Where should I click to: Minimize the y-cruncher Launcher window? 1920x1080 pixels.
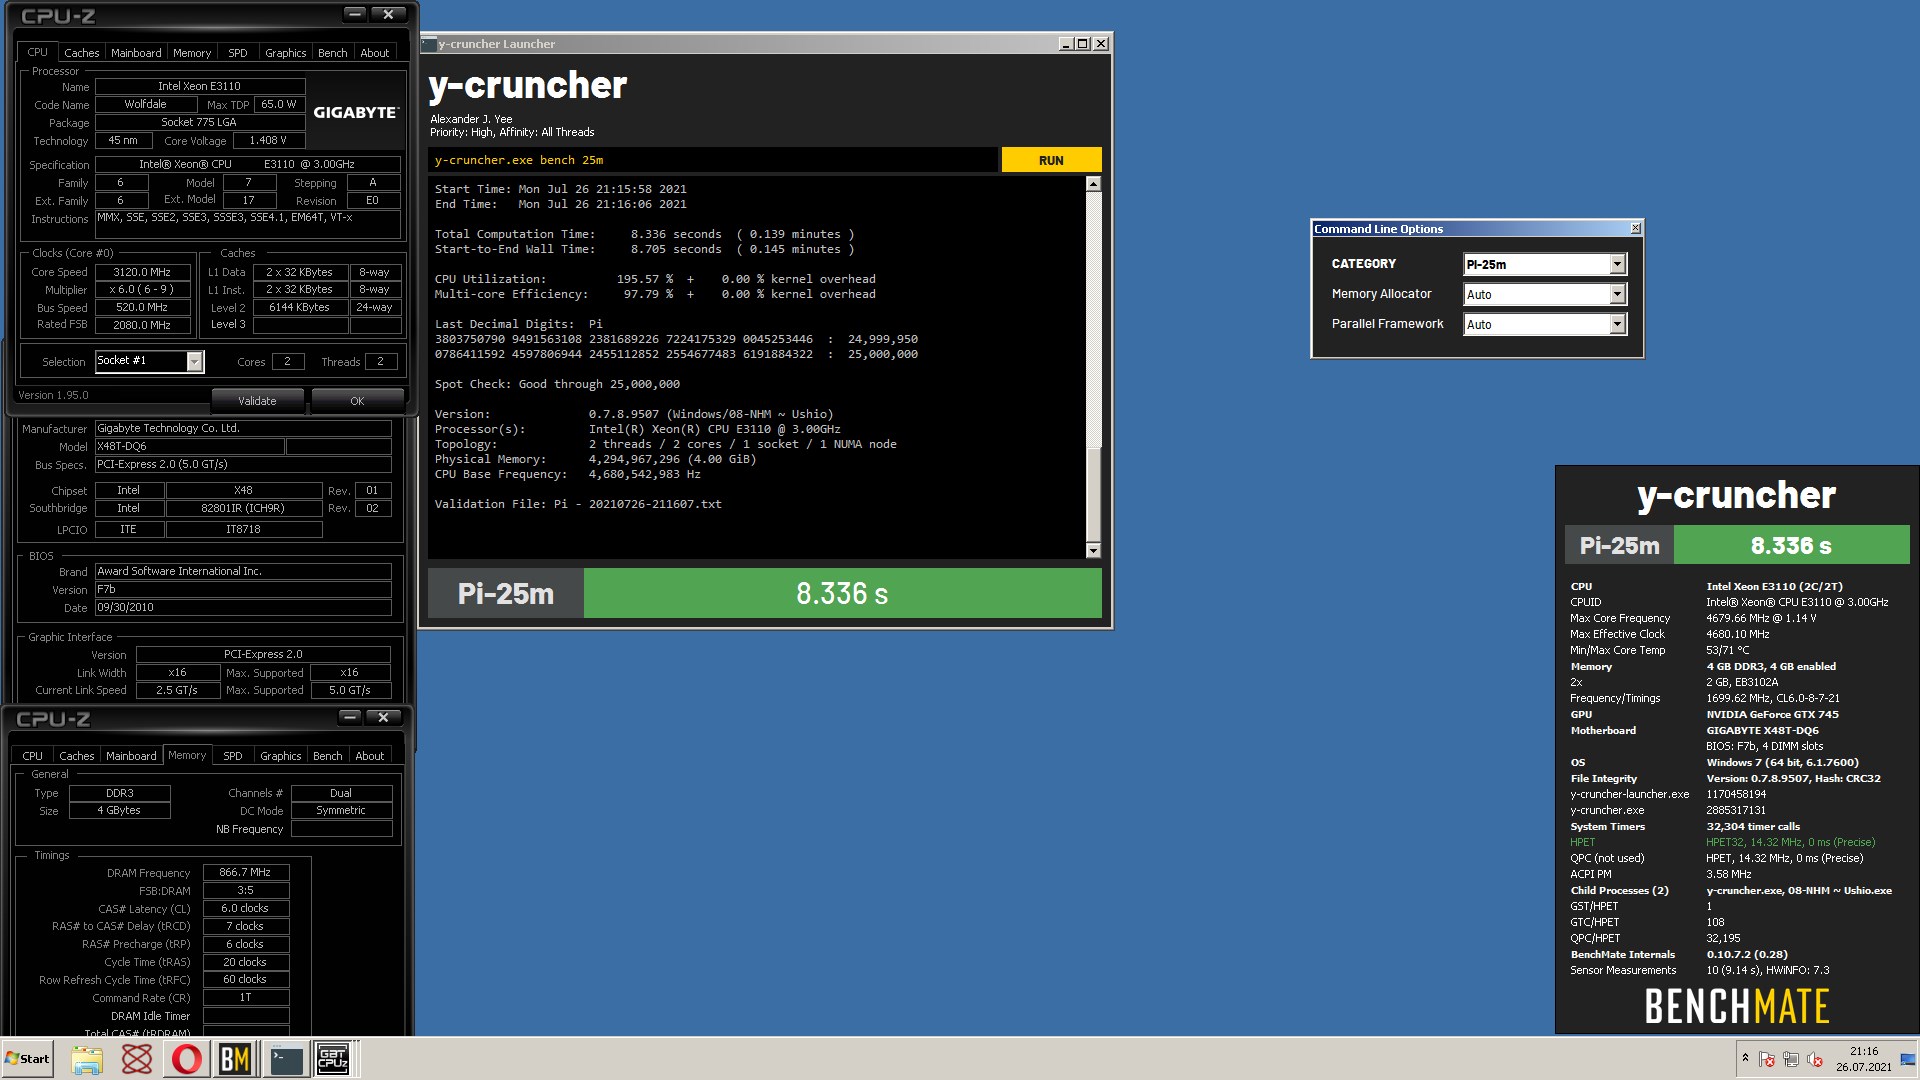click(x=1066, y=44)
